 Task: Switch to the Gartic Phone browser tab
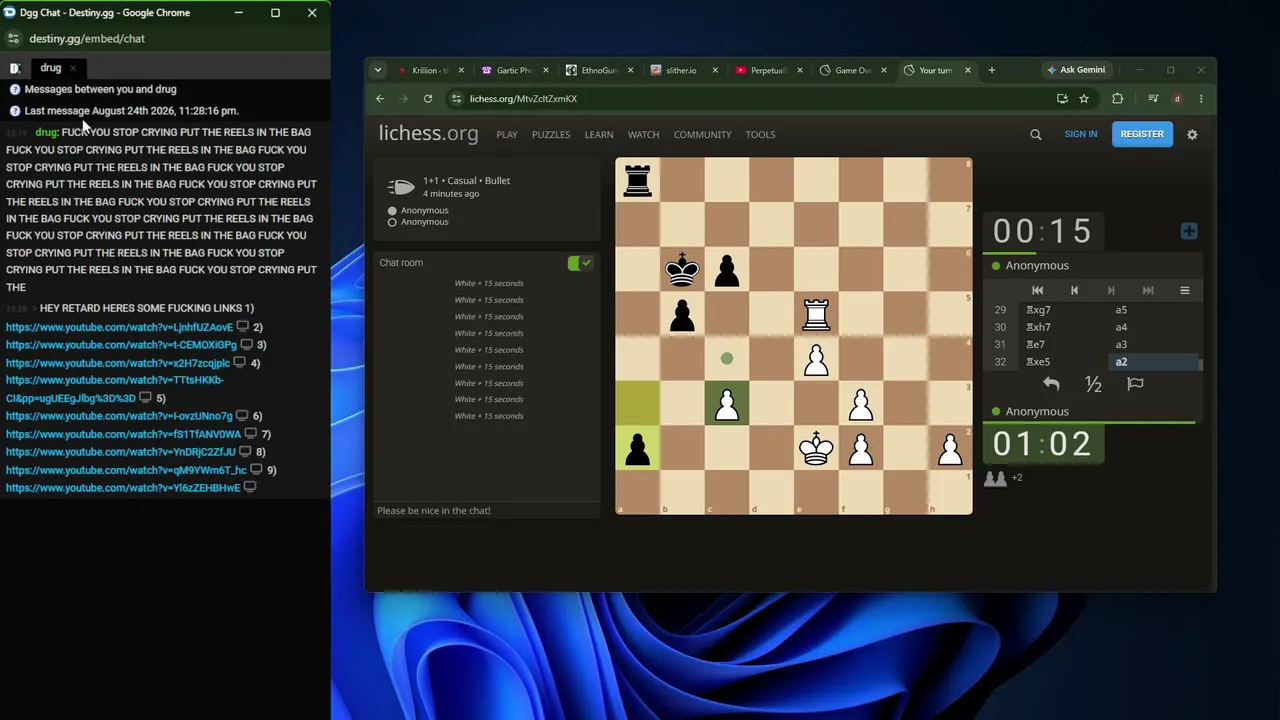514,70
